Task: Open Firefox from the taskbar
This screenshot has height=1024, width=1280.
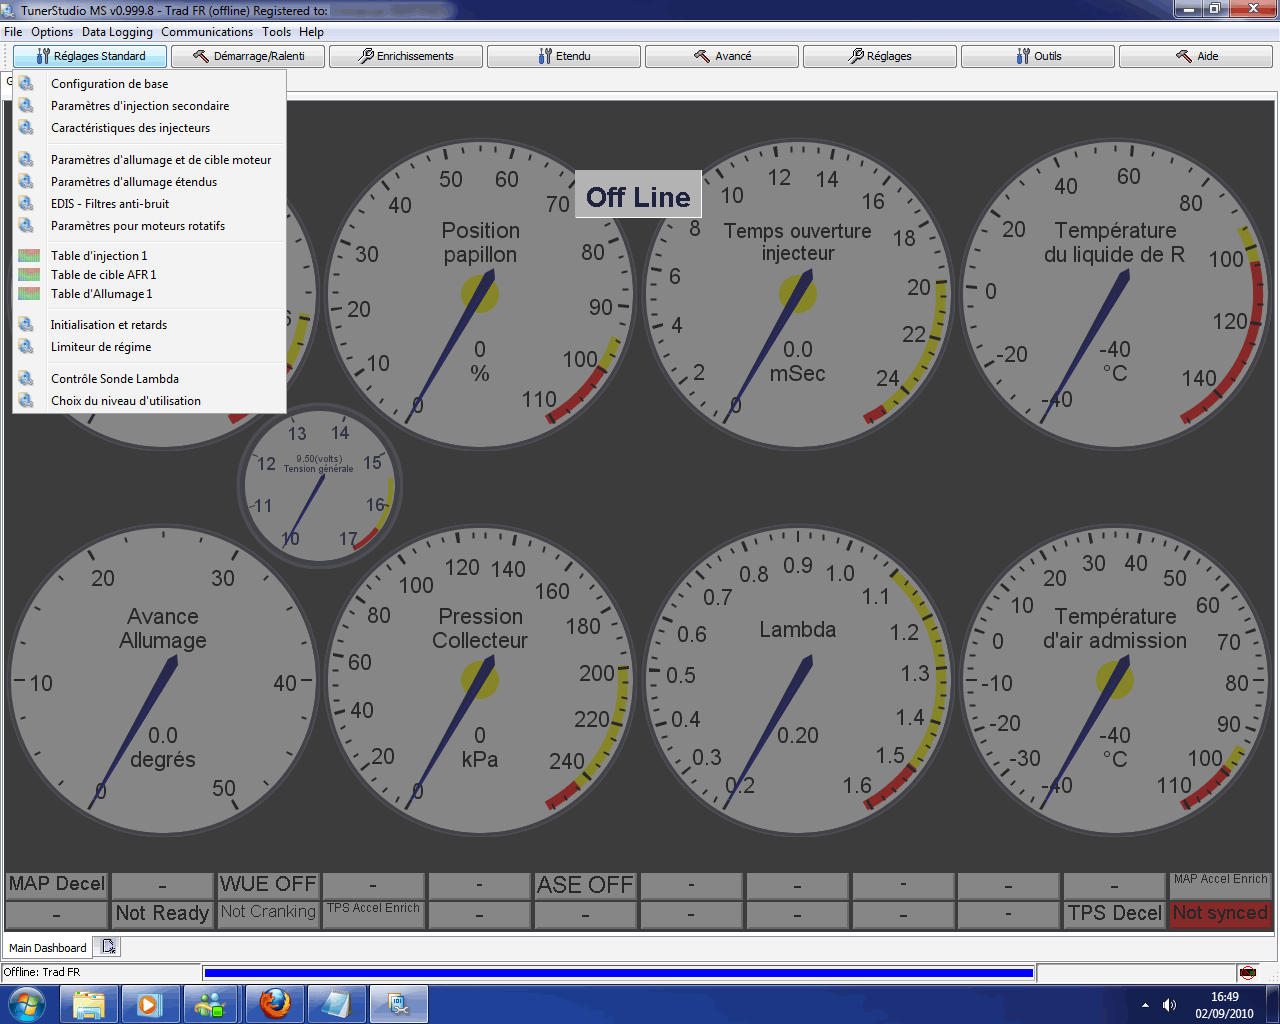Action: coord(275,1003)
